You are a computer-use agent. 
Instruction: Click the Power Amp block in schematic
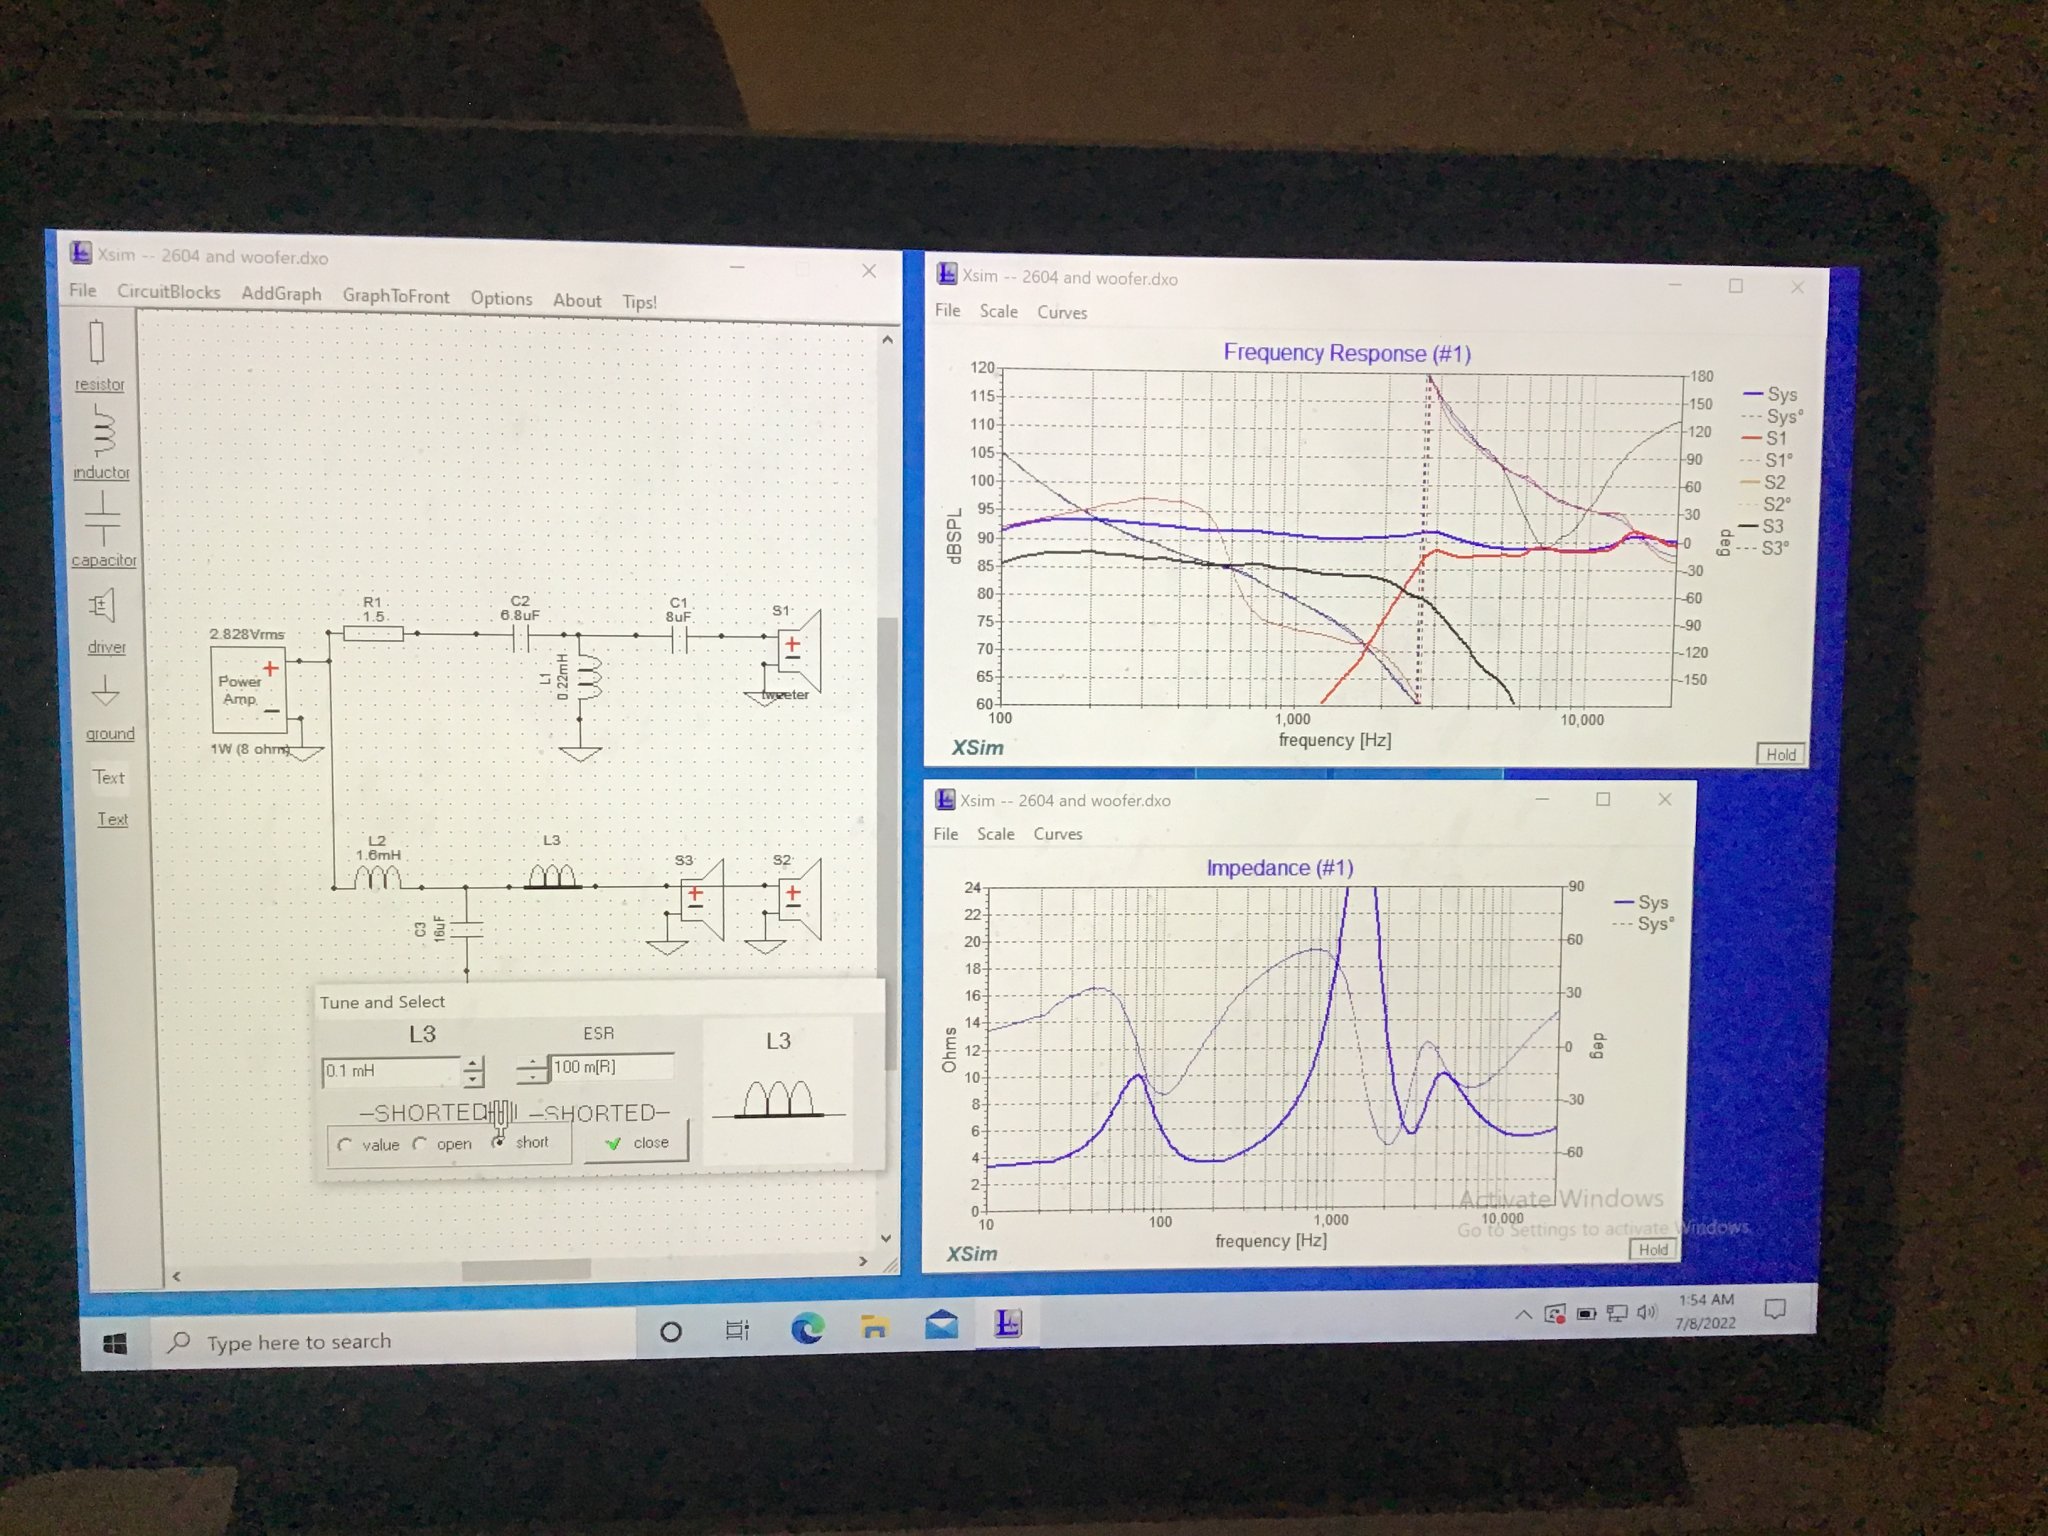pos(248,690)
